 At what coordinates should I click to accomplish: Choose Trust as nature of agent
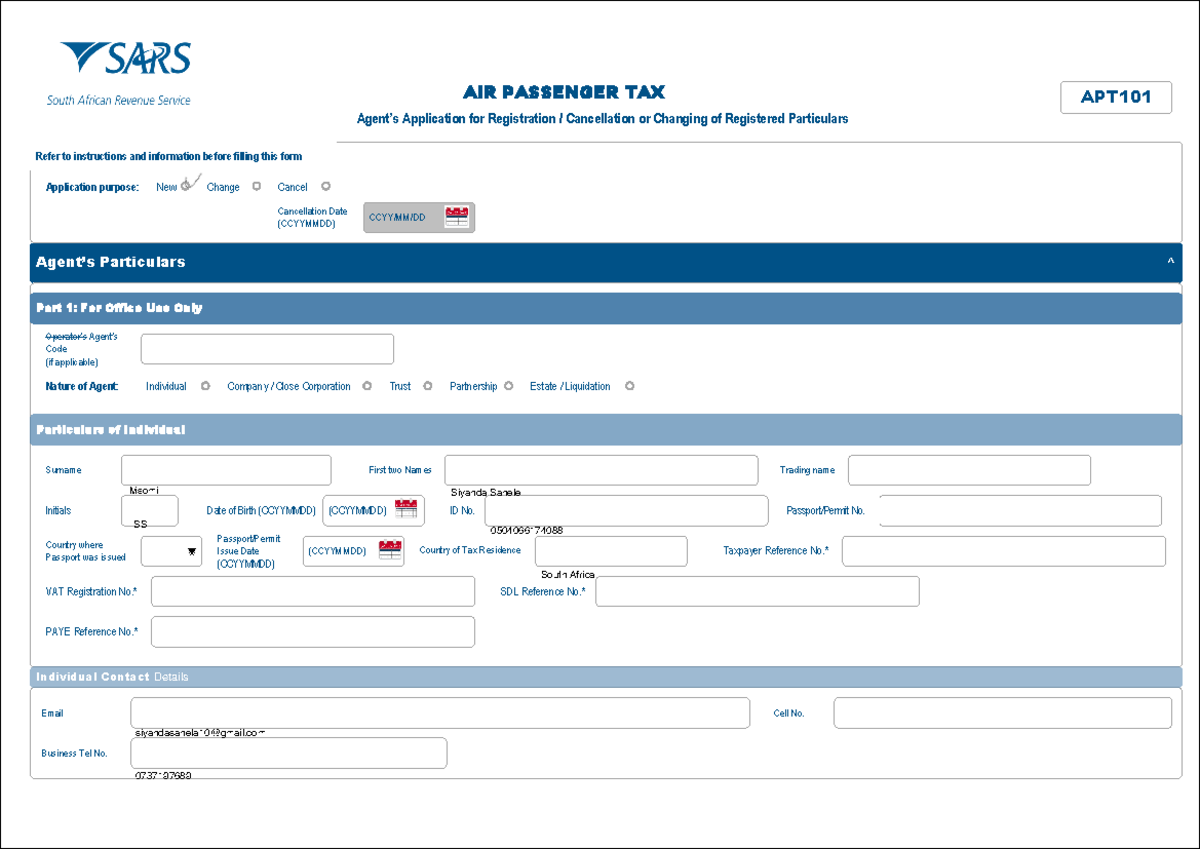click(x=428, y=386)
